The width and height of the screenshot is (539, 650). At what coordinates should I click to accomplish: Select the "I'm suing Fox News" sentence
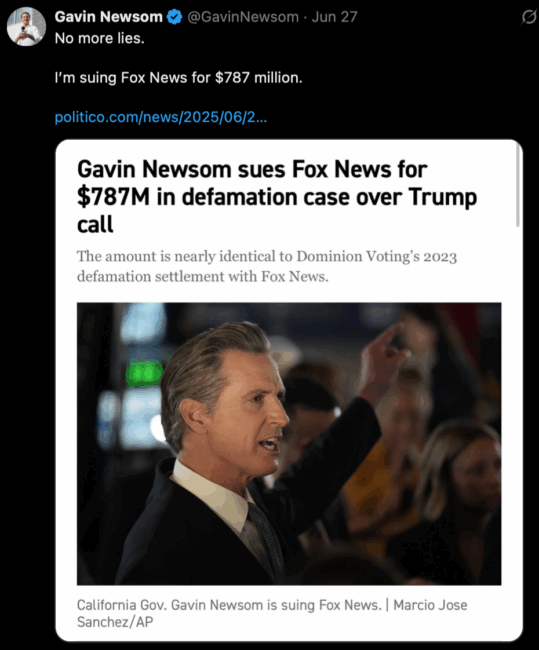point(178,78)
